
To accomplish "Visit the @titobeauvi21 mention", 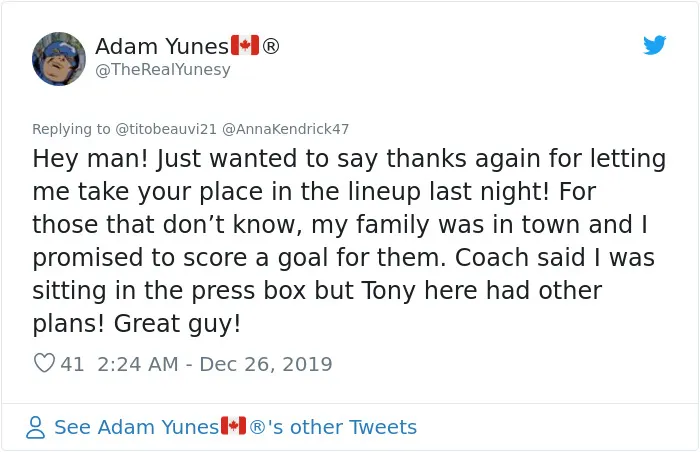I will [166, 129].
